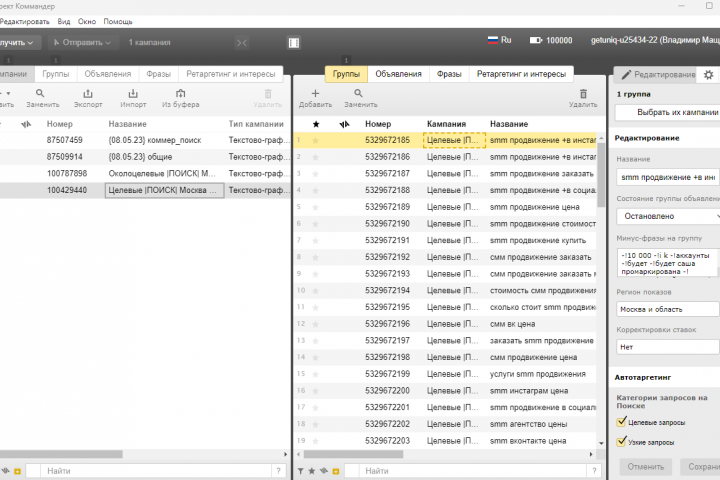Uncheck the 'Целевые запросы' checkbox

622,422
